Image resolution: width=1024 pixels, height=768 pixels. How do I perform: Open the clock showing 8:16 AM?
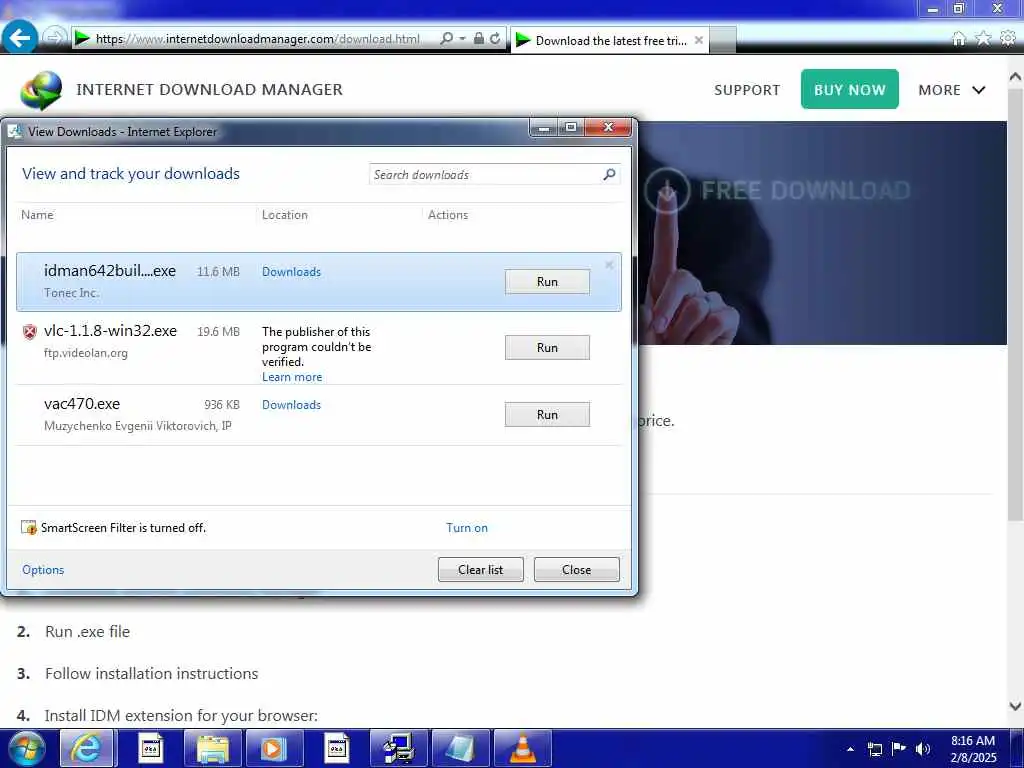(973, 748)
